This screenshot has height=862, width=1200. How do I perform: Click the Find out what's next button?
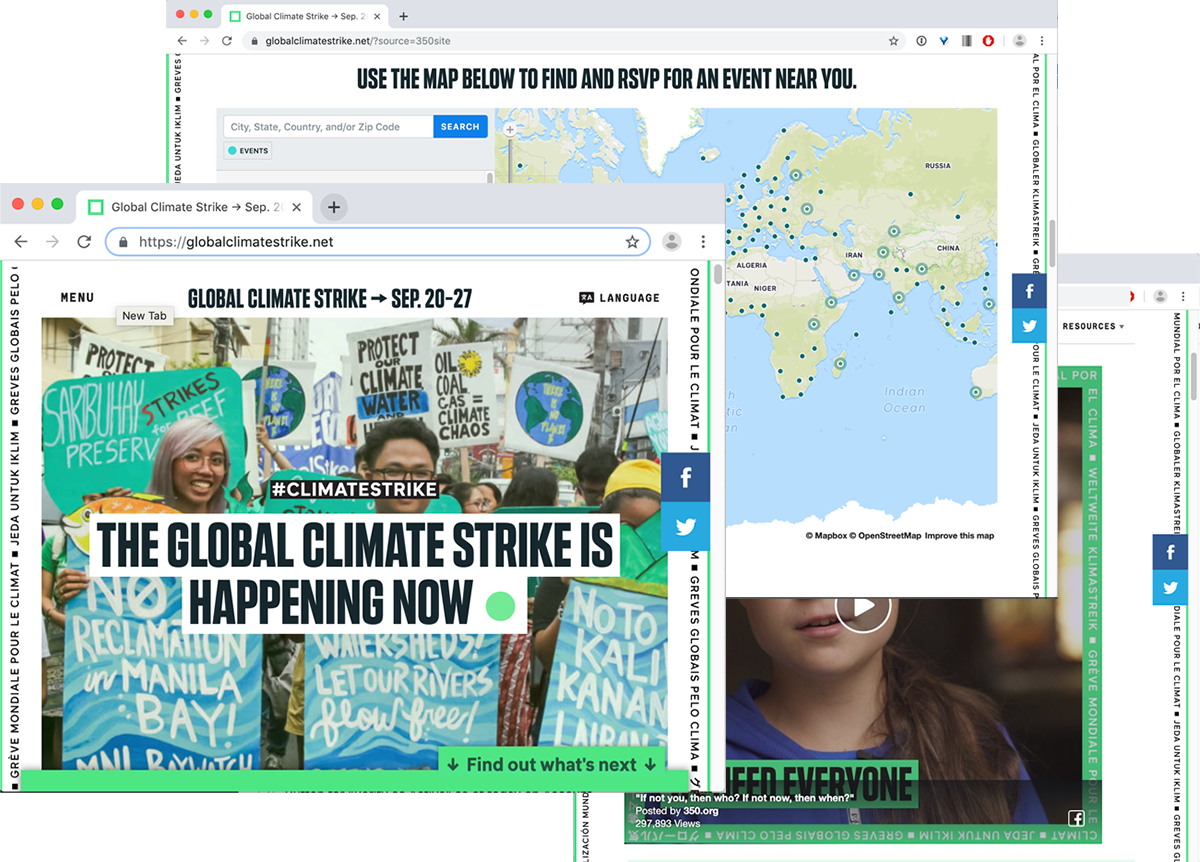(551, 765)
